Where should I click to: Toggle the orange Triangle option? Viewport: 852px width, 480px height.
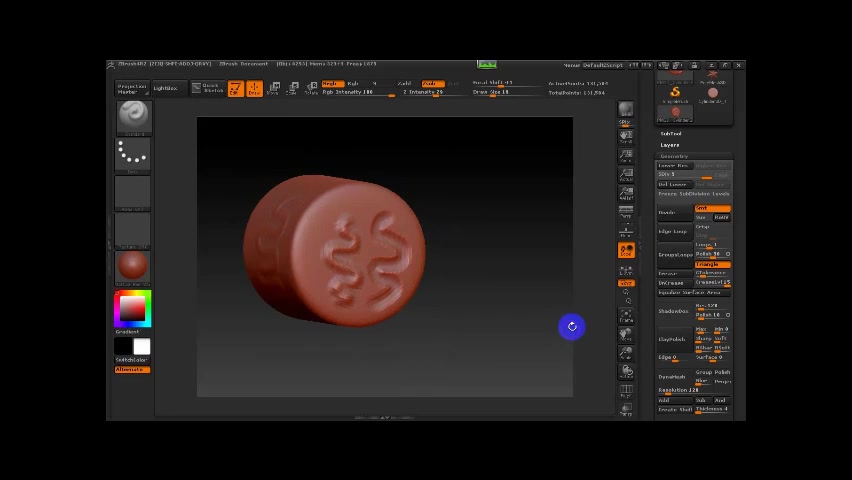pyautogui.click(x=712, y=264)
